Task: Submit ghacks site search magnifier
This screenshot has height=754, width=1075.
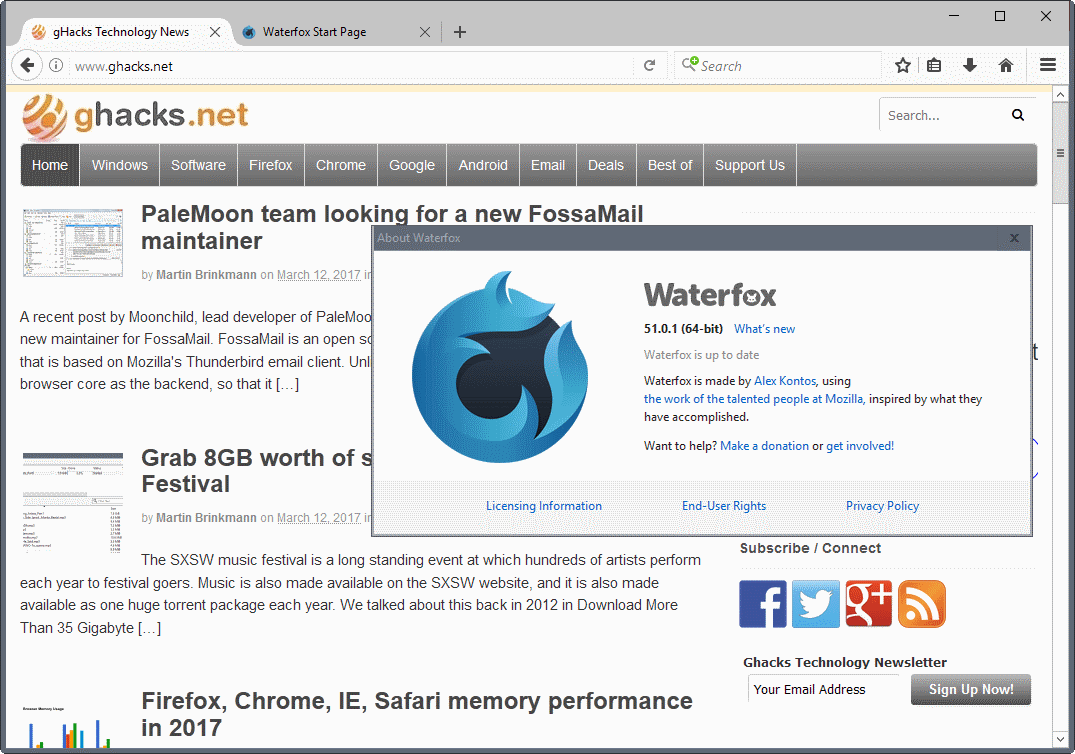Action: (1017, 115)
